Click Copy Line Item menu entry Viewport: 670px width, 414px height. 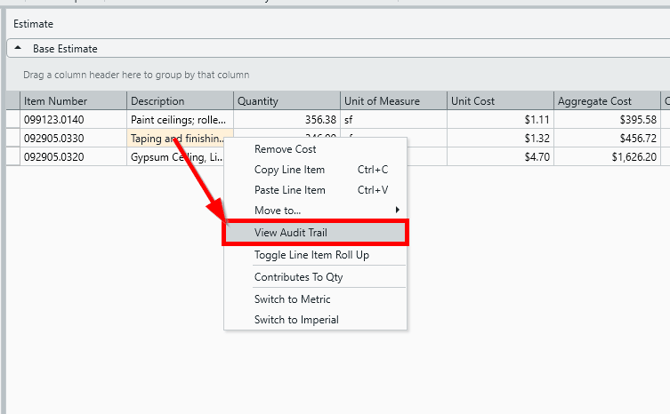click(x=289, y=170)
